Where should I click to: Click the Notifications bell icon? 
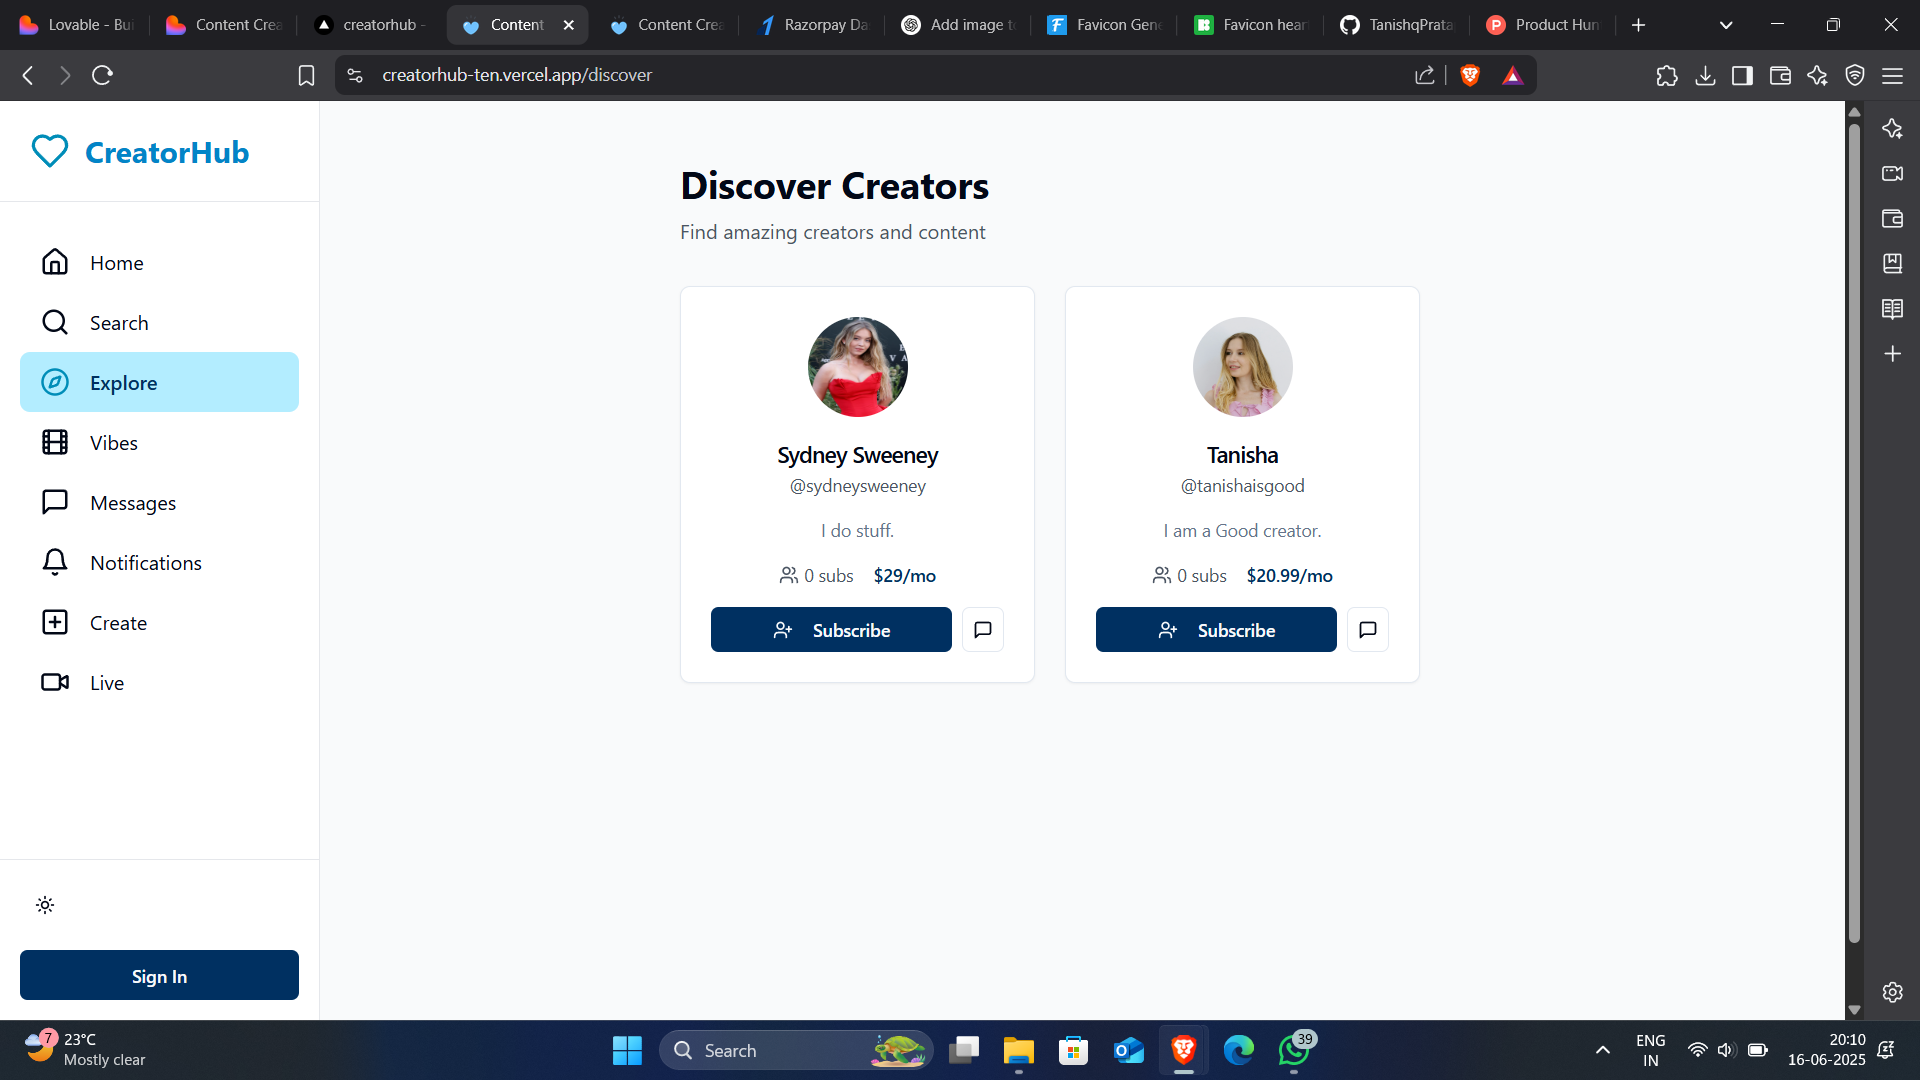(55, 562)
